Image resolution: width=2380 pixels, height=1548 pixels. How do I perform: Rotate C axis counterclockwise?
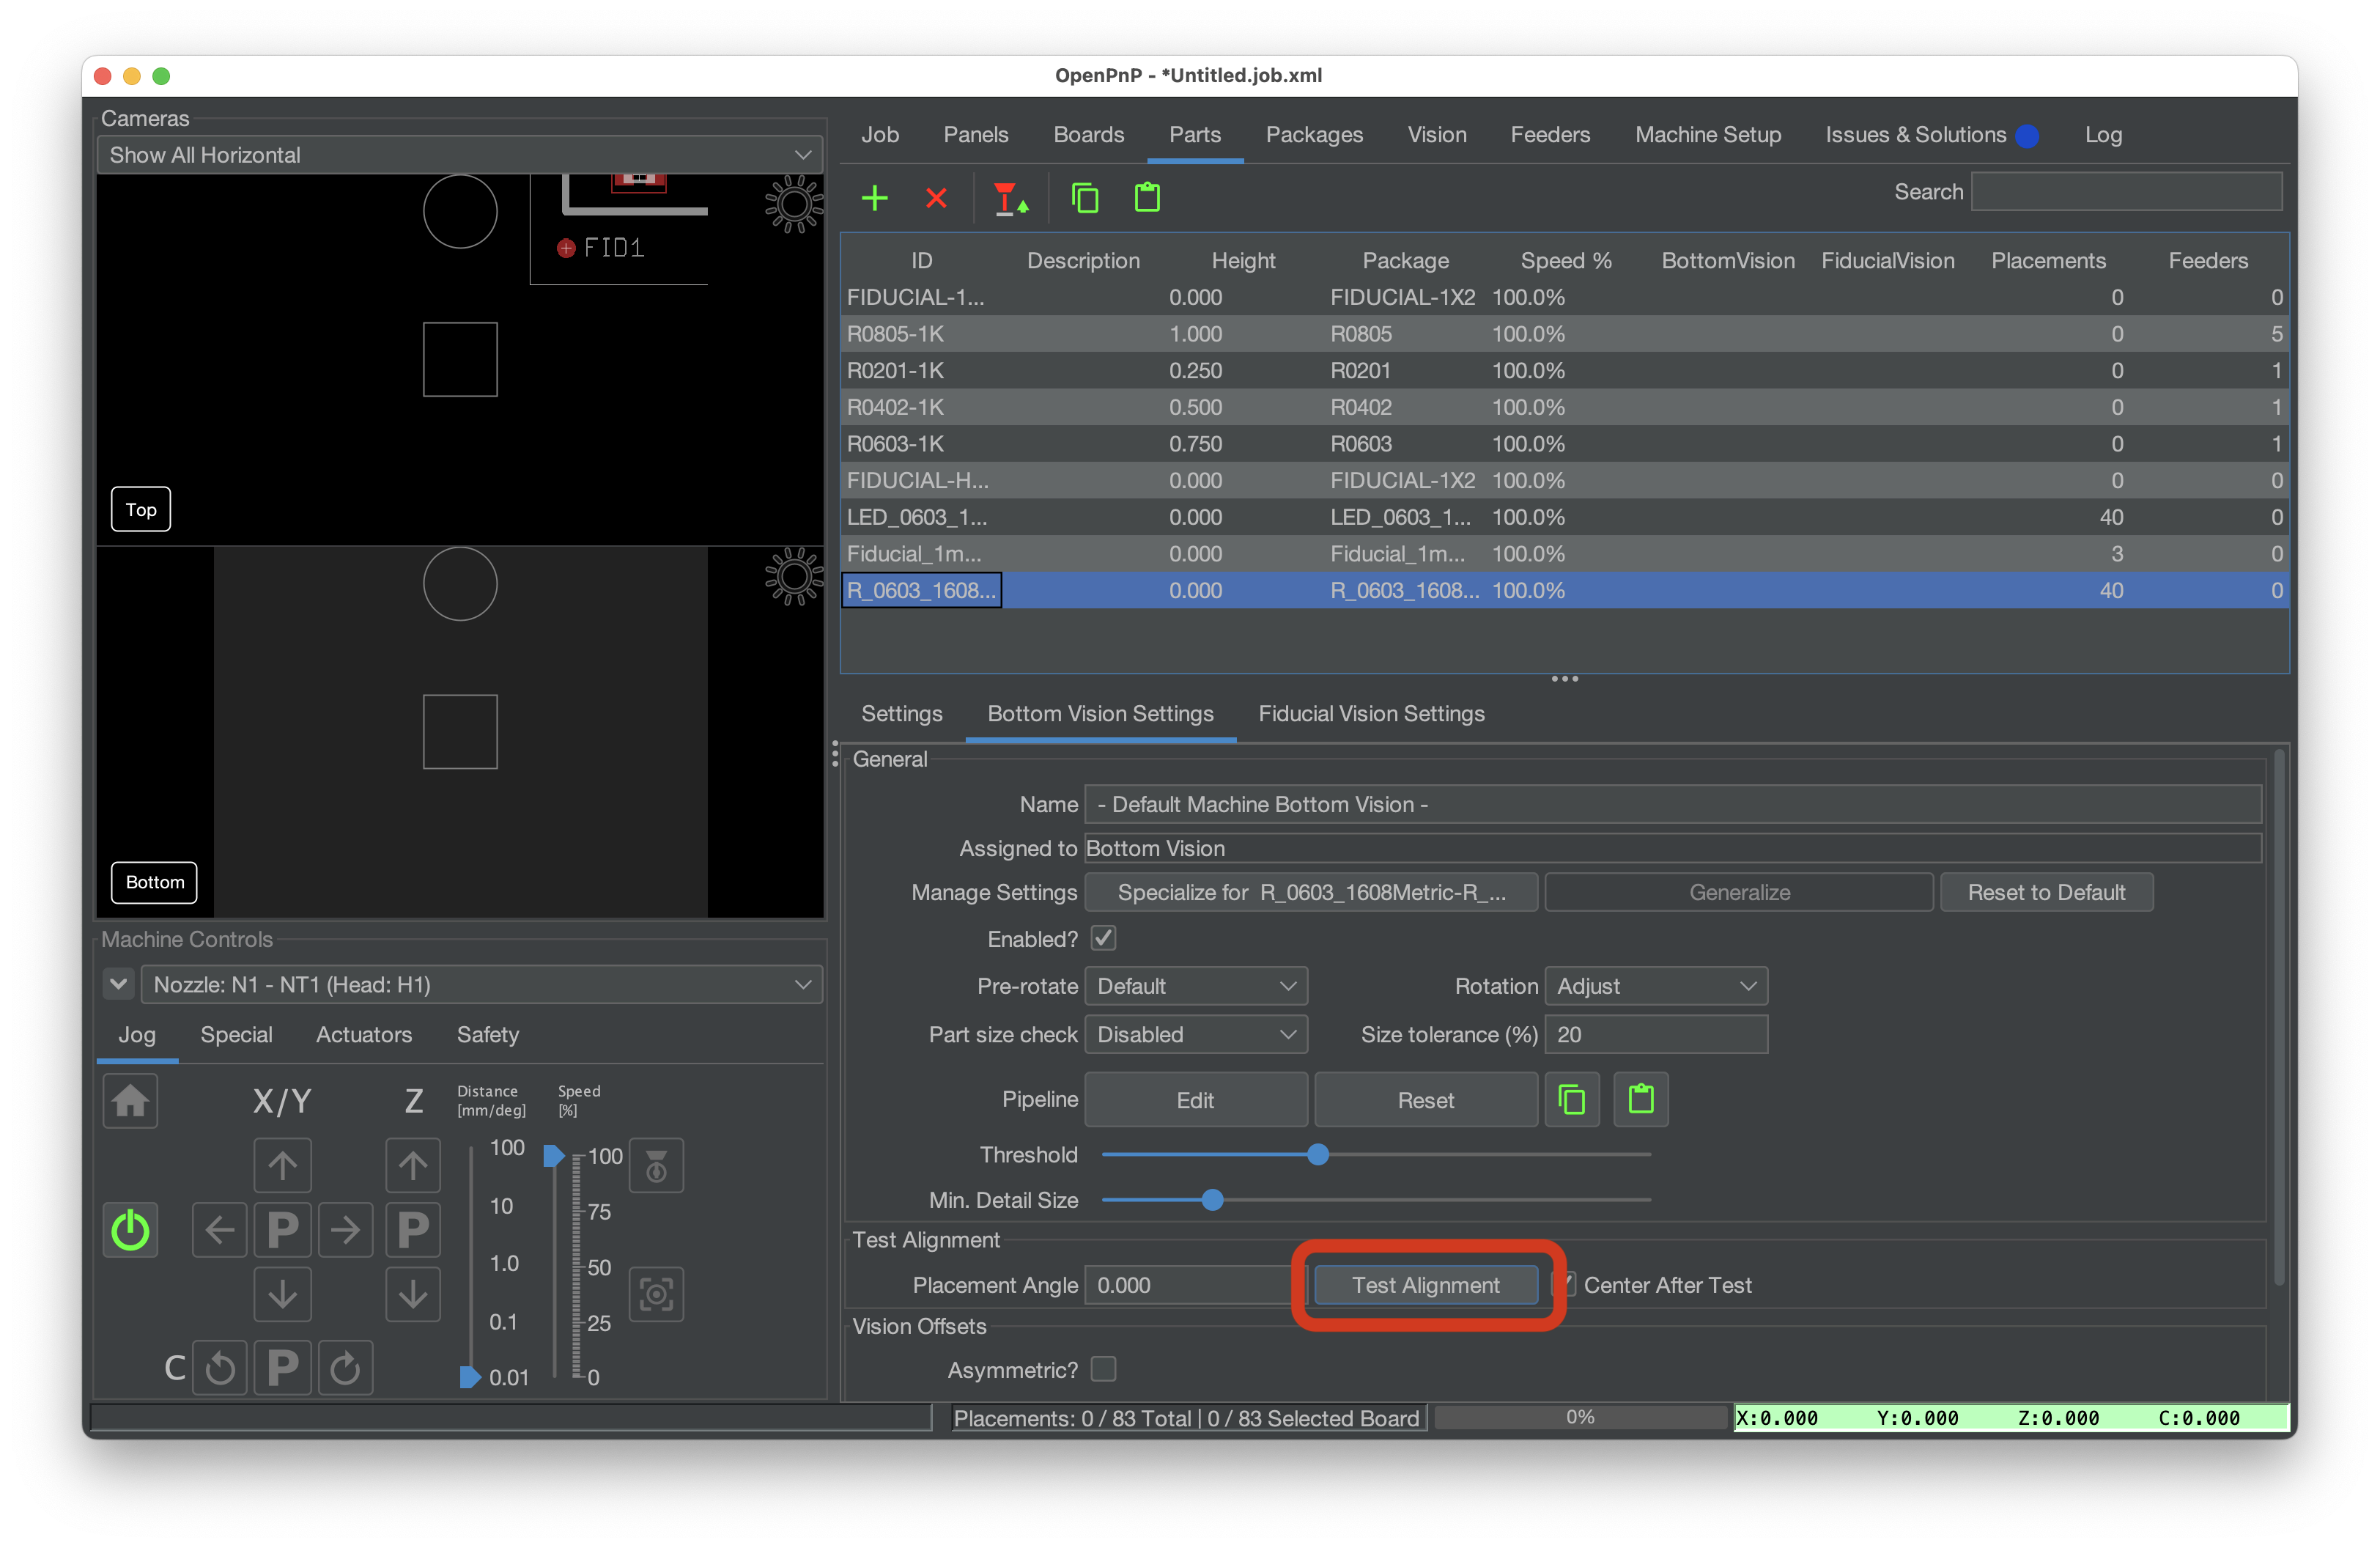click(x=220, y=1367)
